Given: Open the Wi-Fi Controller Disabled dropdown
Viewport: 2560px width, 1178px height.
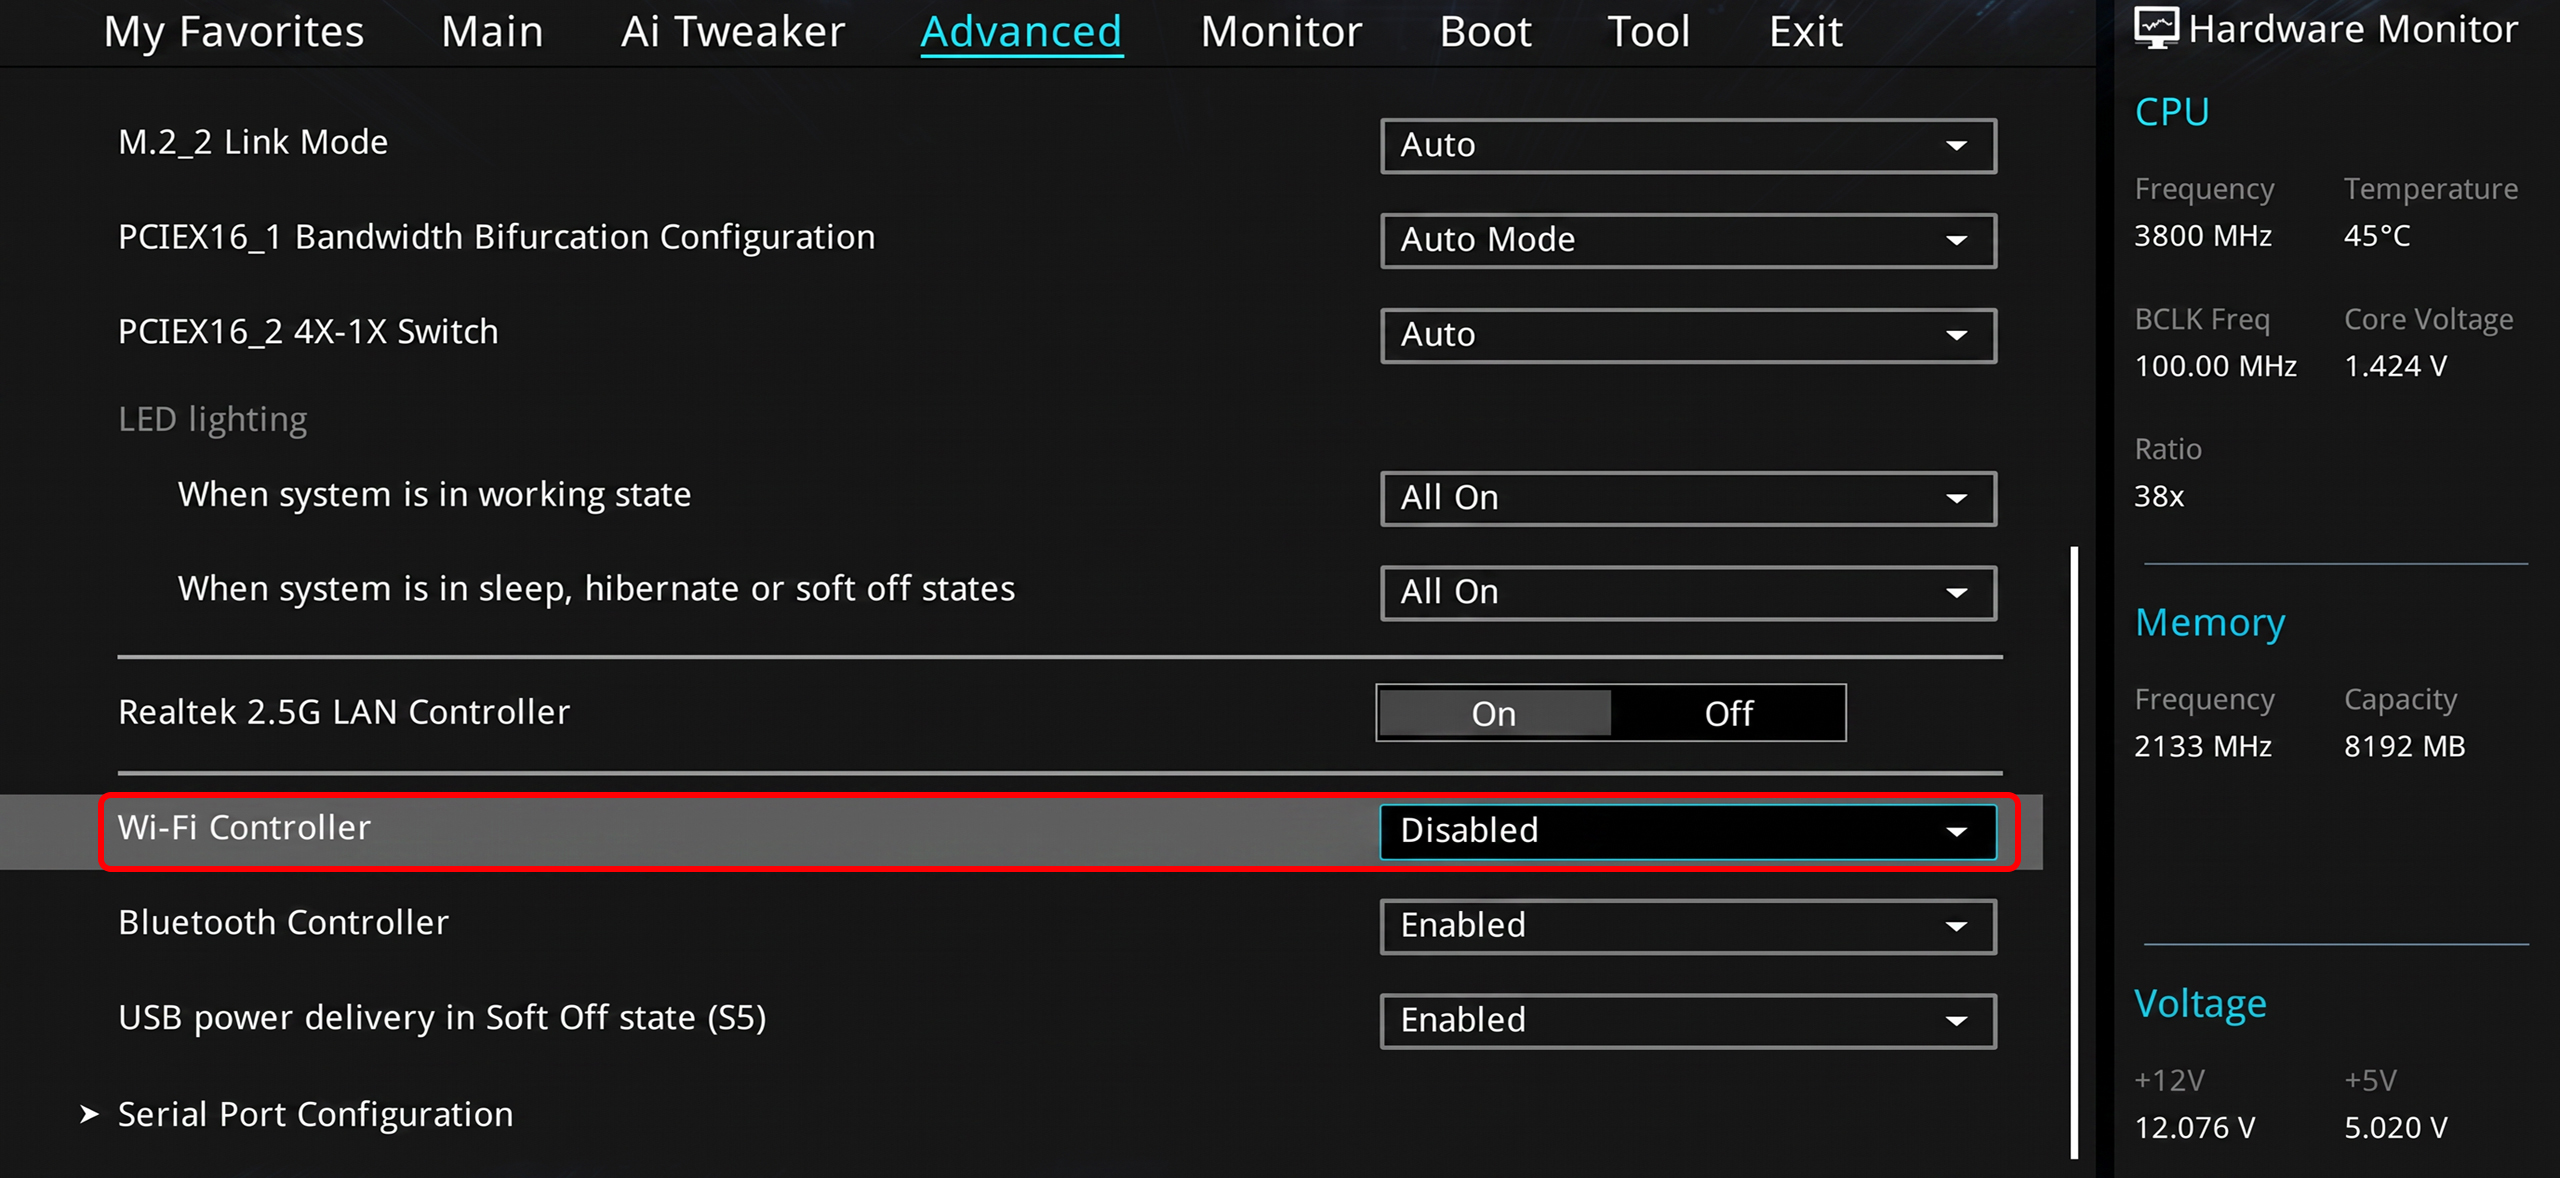Looking at the screenshot, I should point(1688,831).
